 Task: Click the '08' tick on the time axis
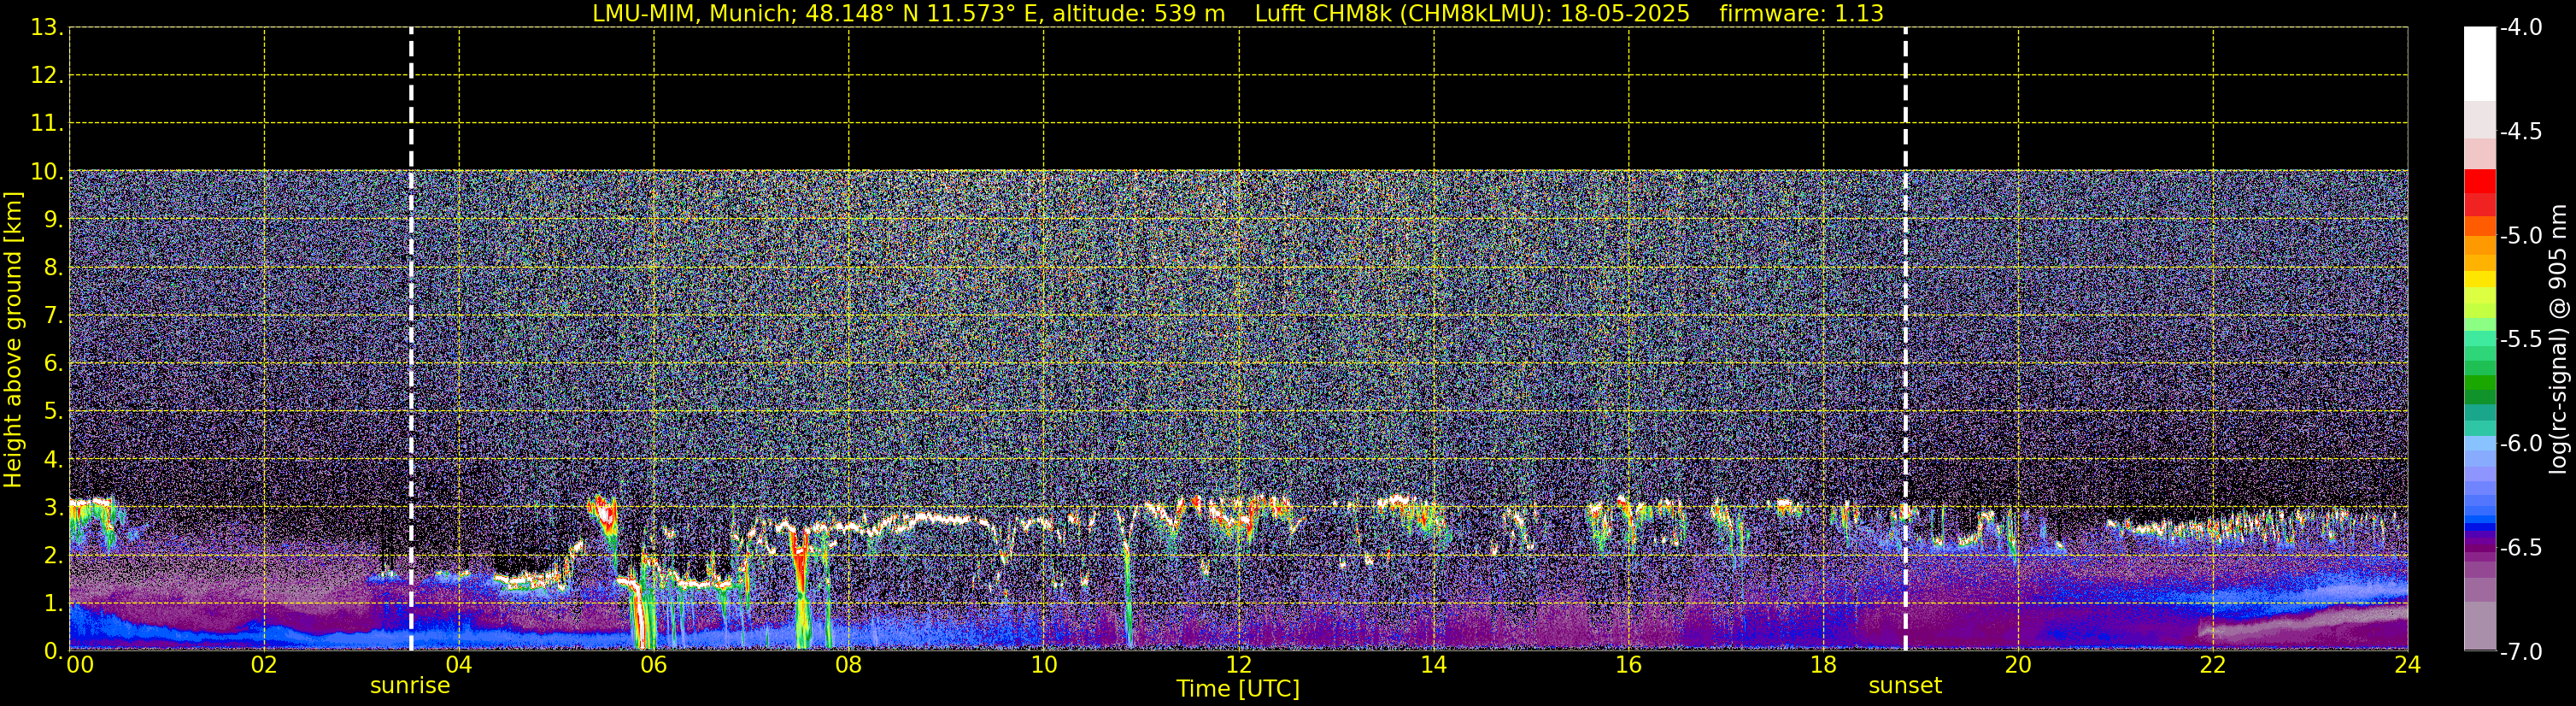[x=849, y=666]
